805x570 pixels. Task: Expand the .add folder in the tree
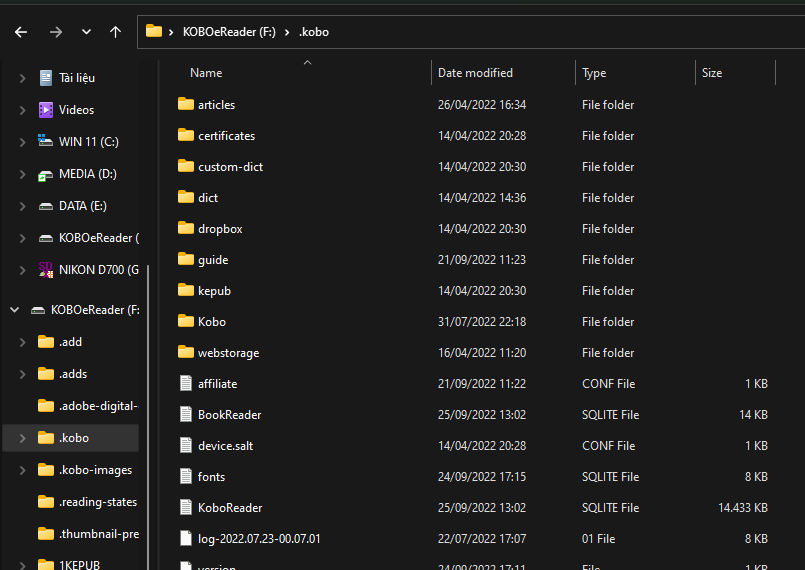pos(22,342)
